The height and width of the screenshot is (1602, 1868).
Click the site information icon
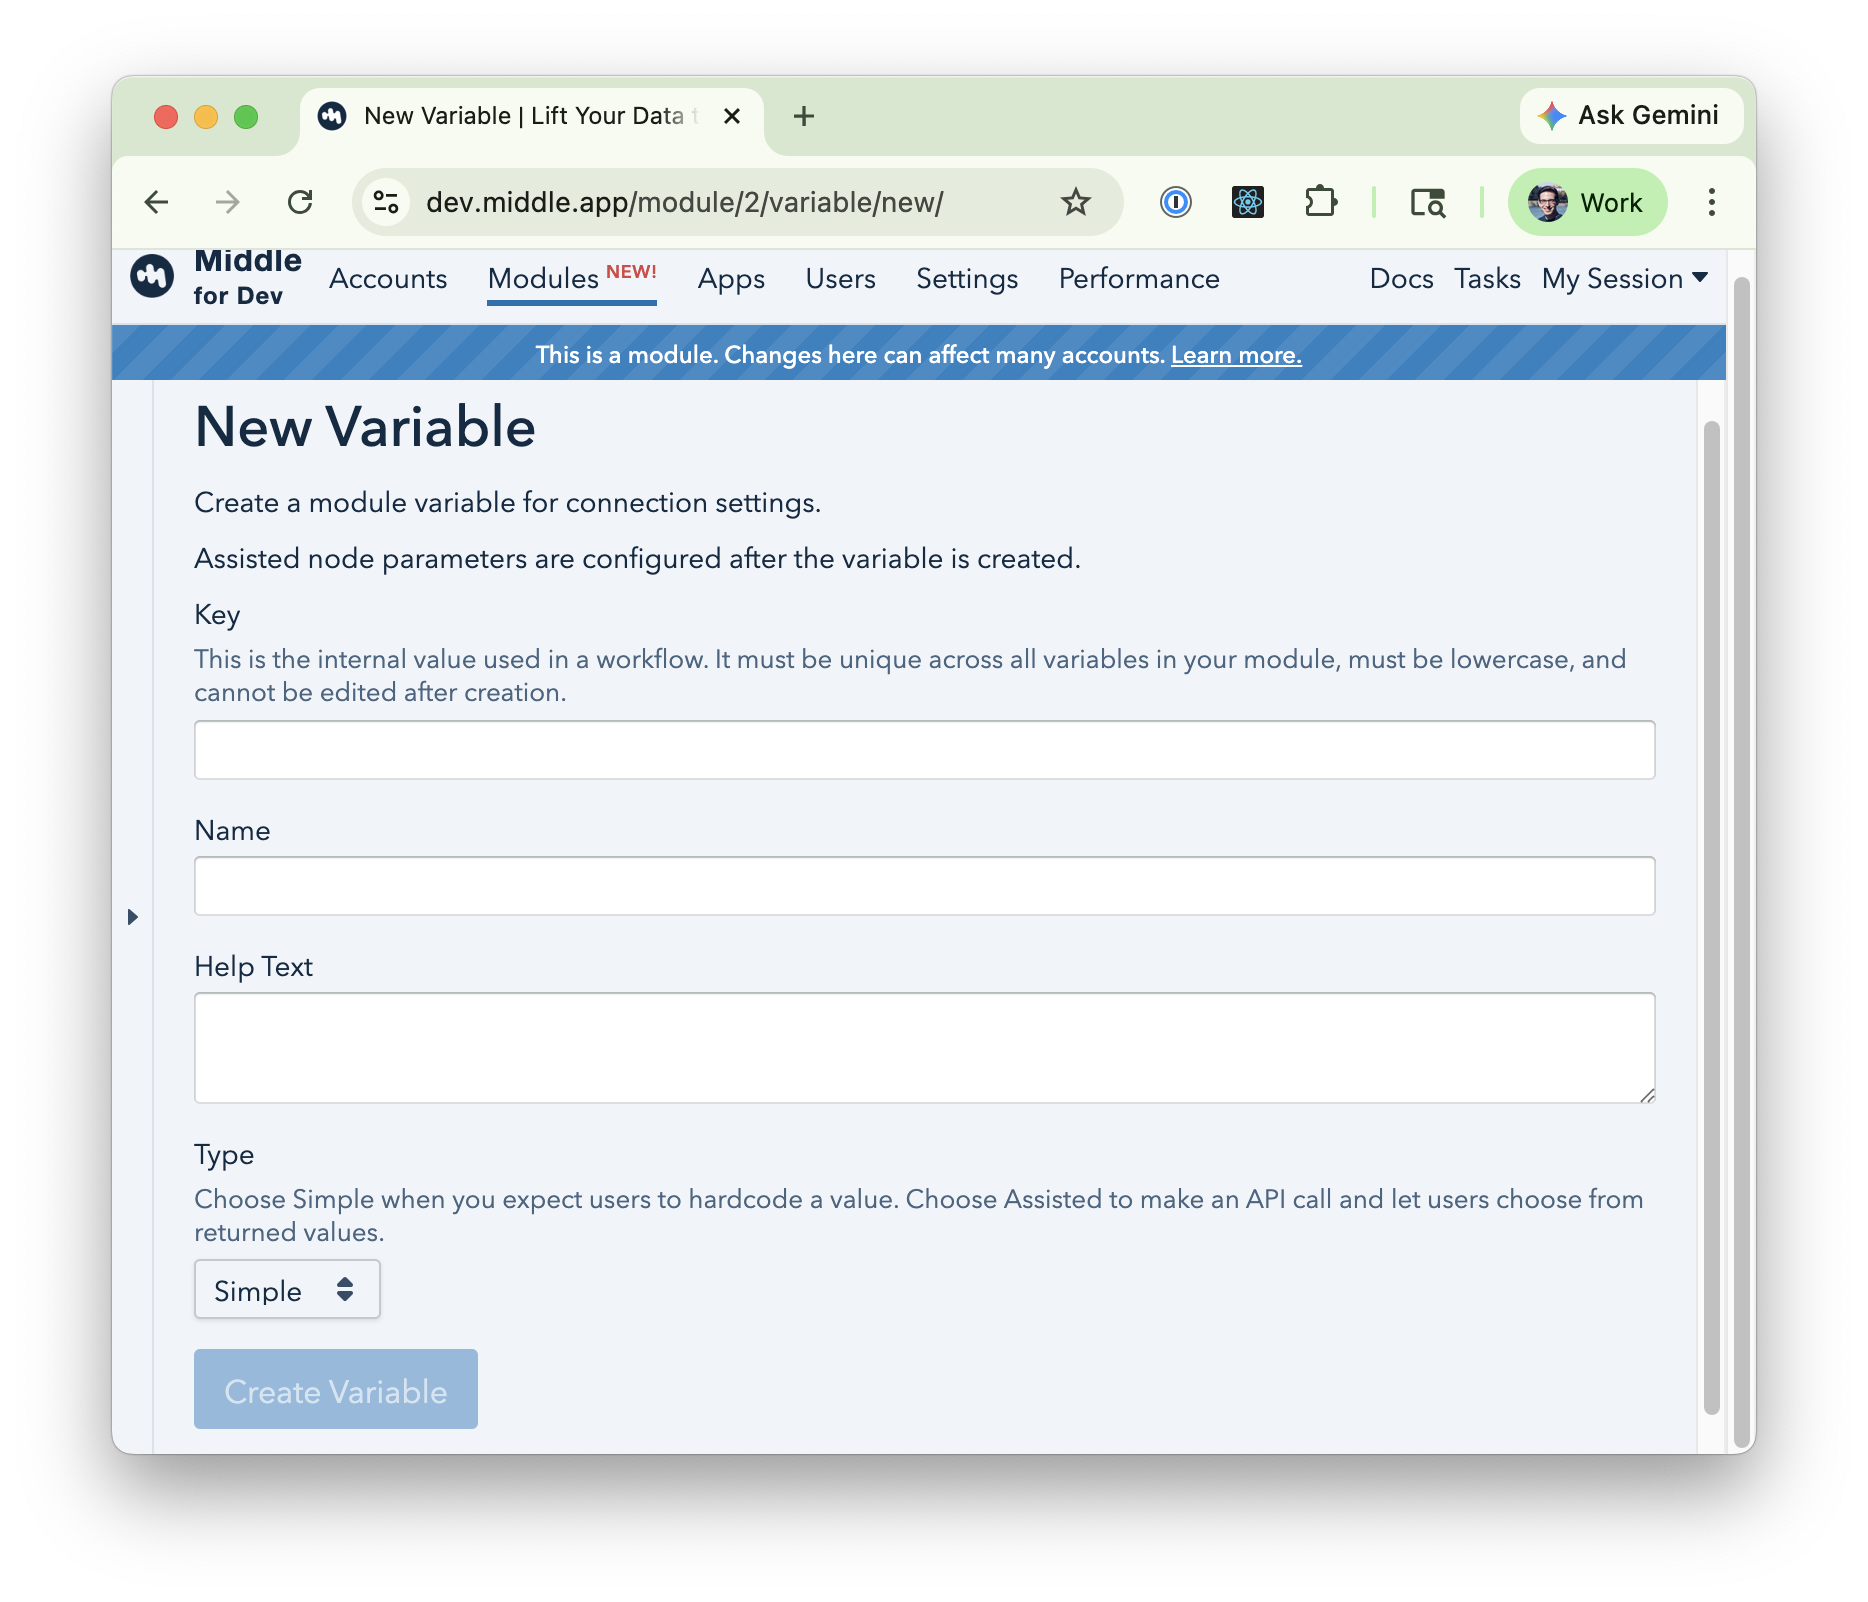click(x=386, y=203)
